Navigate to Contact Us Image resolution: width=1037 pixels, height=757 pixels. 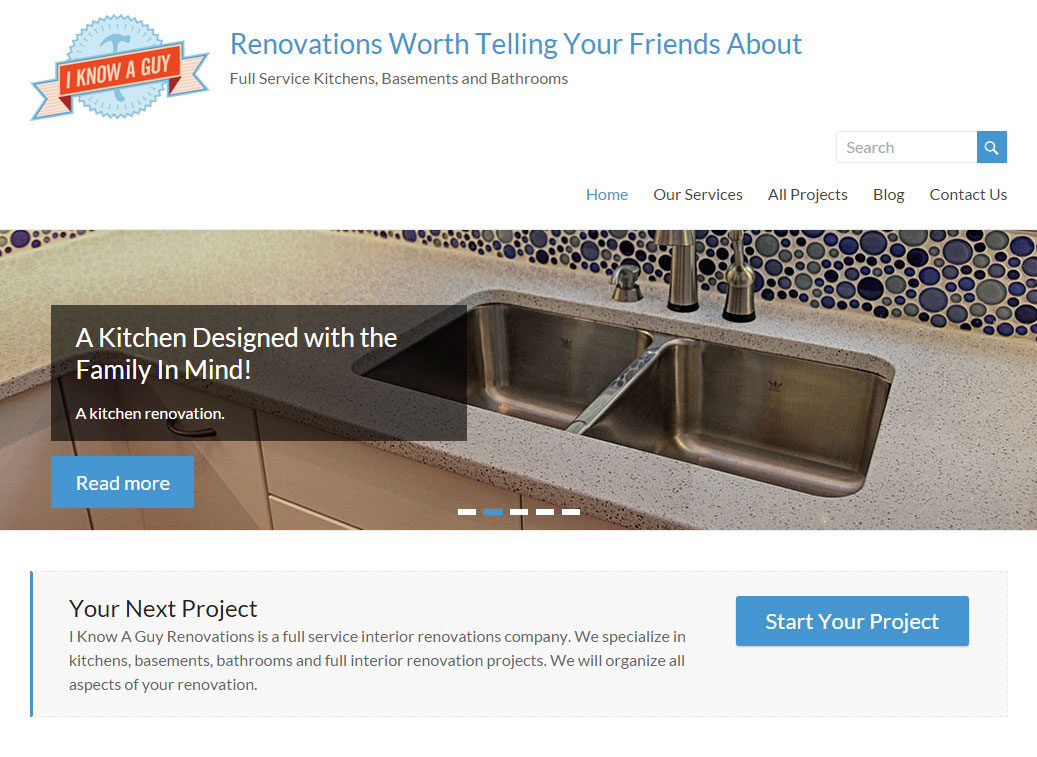[968, 195]
